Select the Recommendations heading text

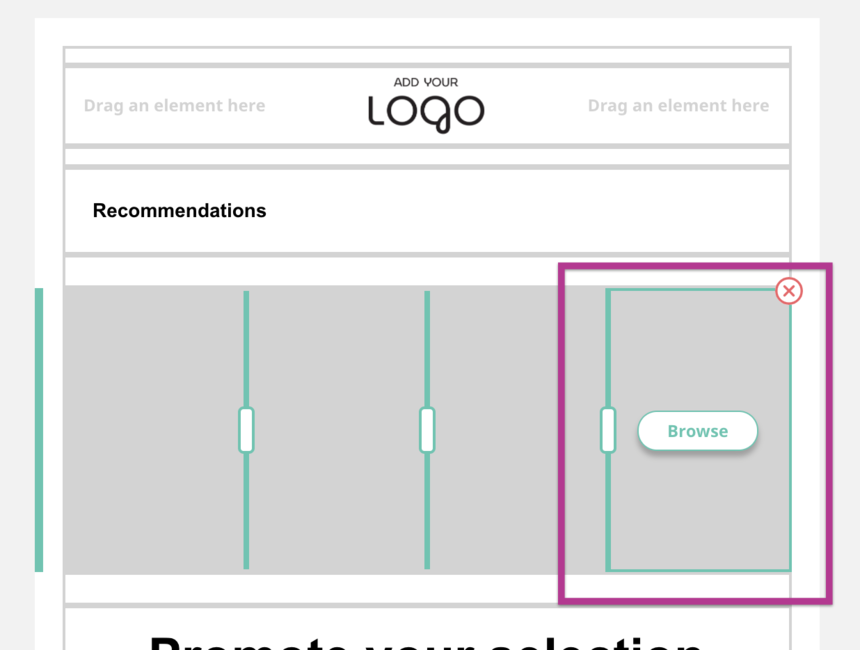(x=179, y=211)
